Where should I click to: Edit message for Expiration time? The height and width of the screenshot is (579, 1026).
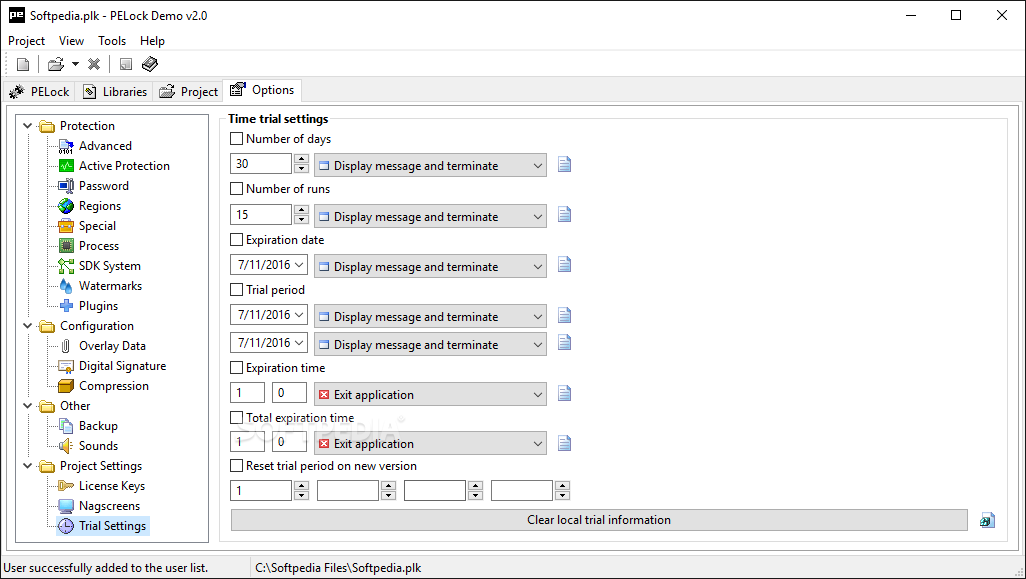[x=565, y=393]
